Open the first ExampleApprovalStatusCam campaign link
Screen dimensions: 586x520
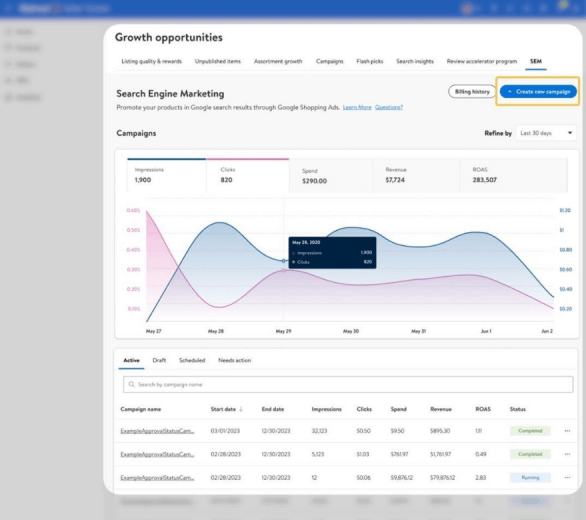pyautogui.click(x=157, y=431)
